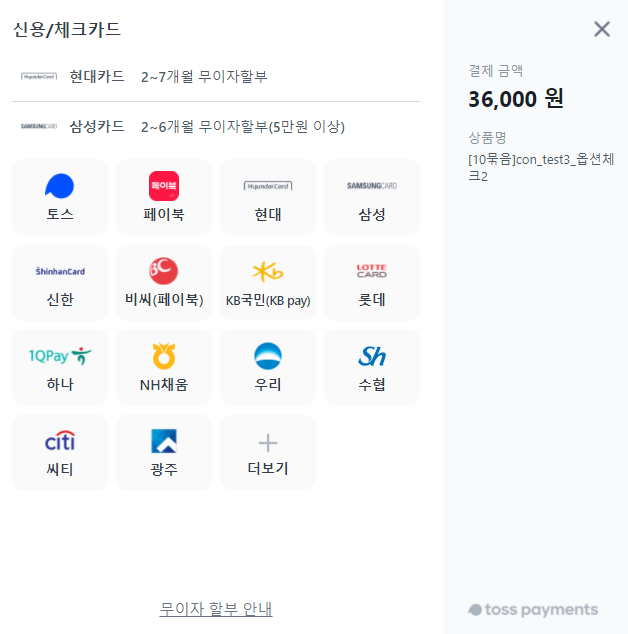
Task: Pick the Sh 수협 card logo
Action: click(x=372, y=356)
